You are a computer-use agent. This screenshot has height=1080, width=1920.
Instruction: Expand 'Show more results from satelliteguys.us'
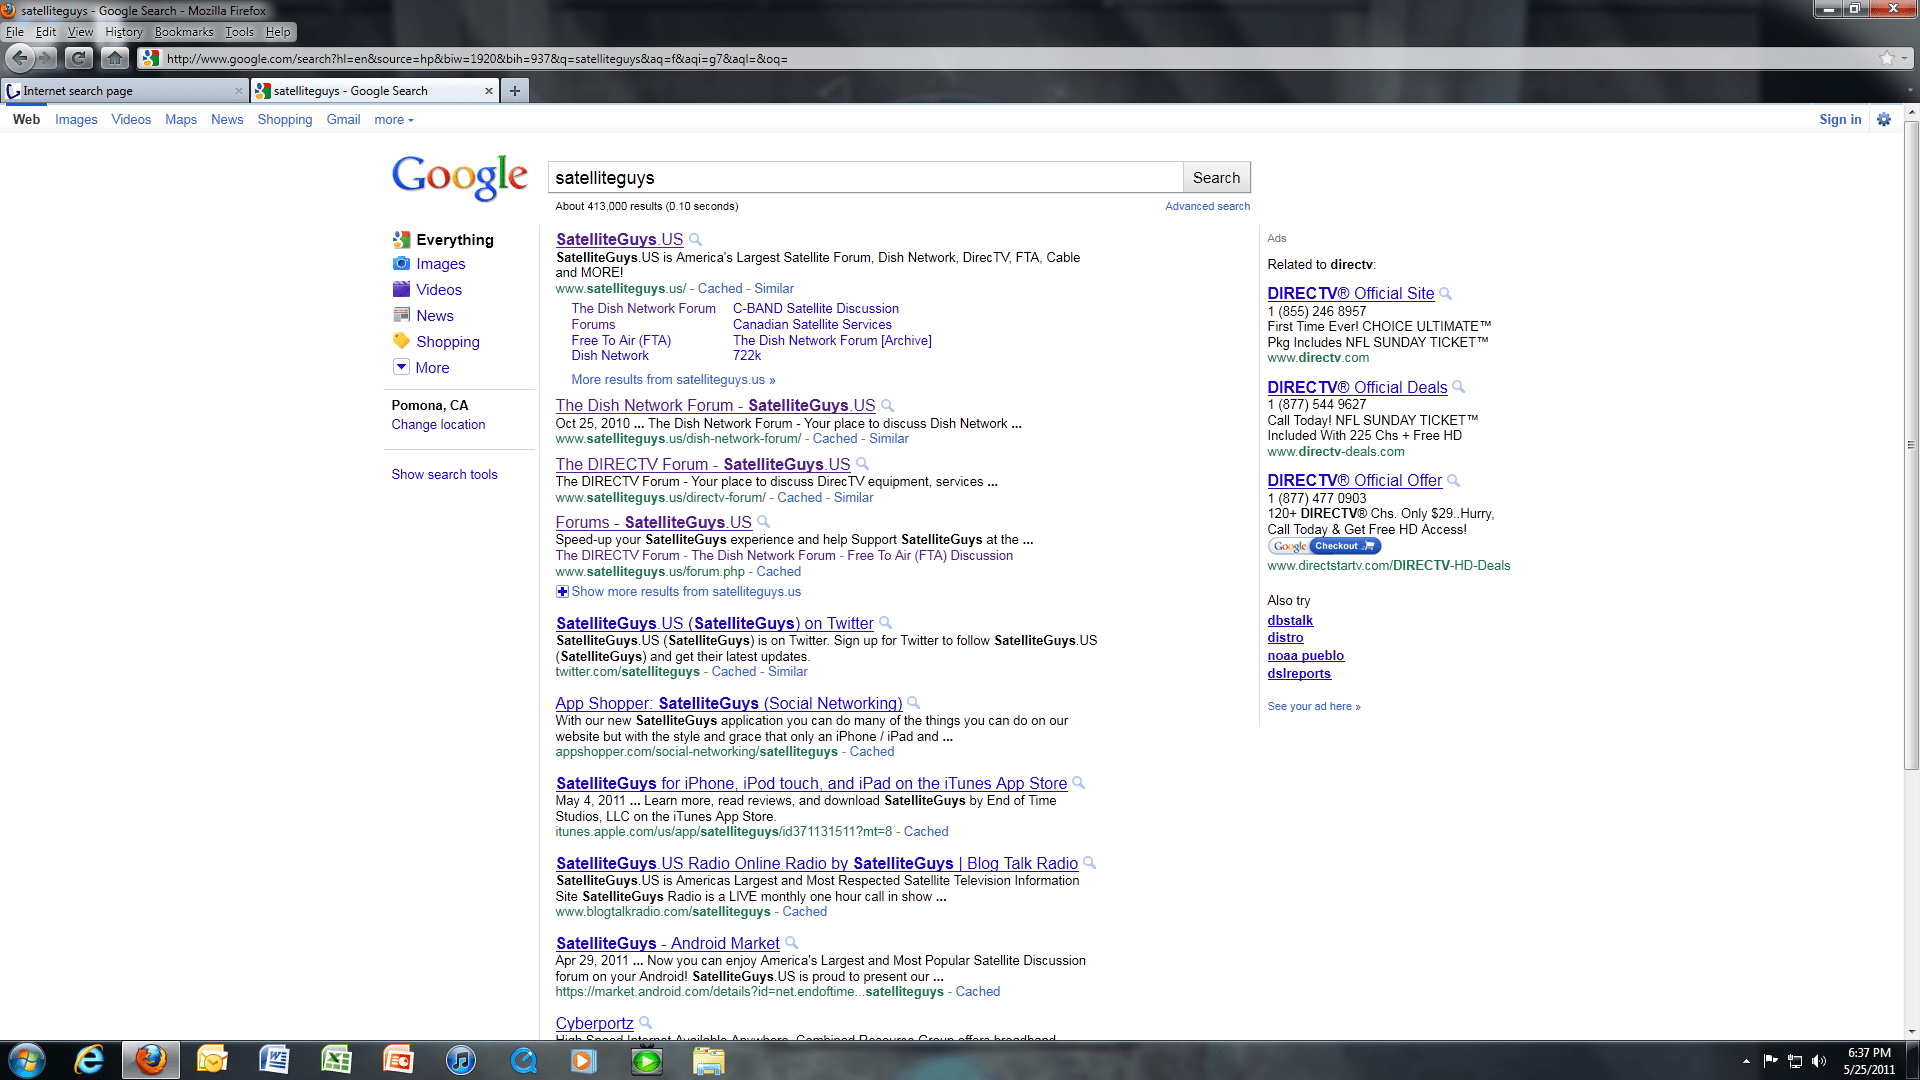678,592
